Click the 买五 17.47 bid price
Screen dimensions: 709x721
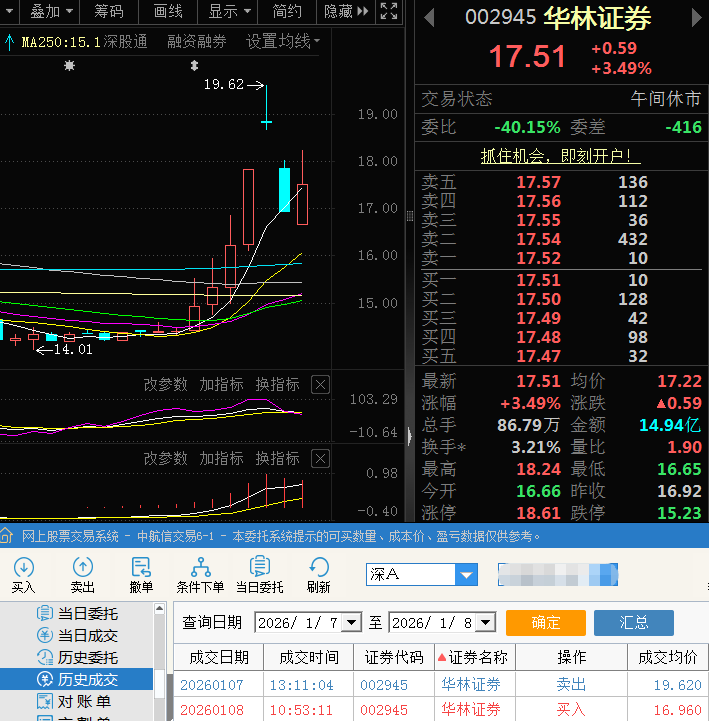(x=538, y=356)
